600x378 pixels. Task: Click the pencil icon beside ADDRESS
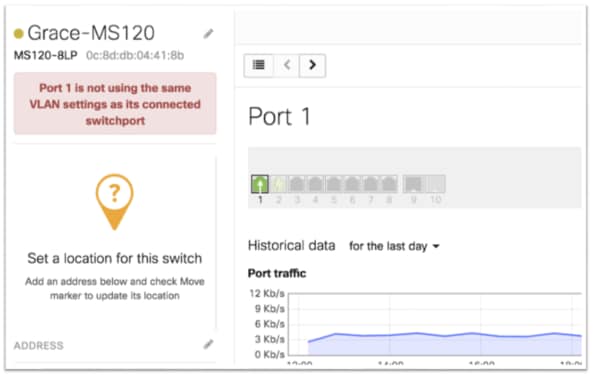pyautogui.click(x=208, y=345)
